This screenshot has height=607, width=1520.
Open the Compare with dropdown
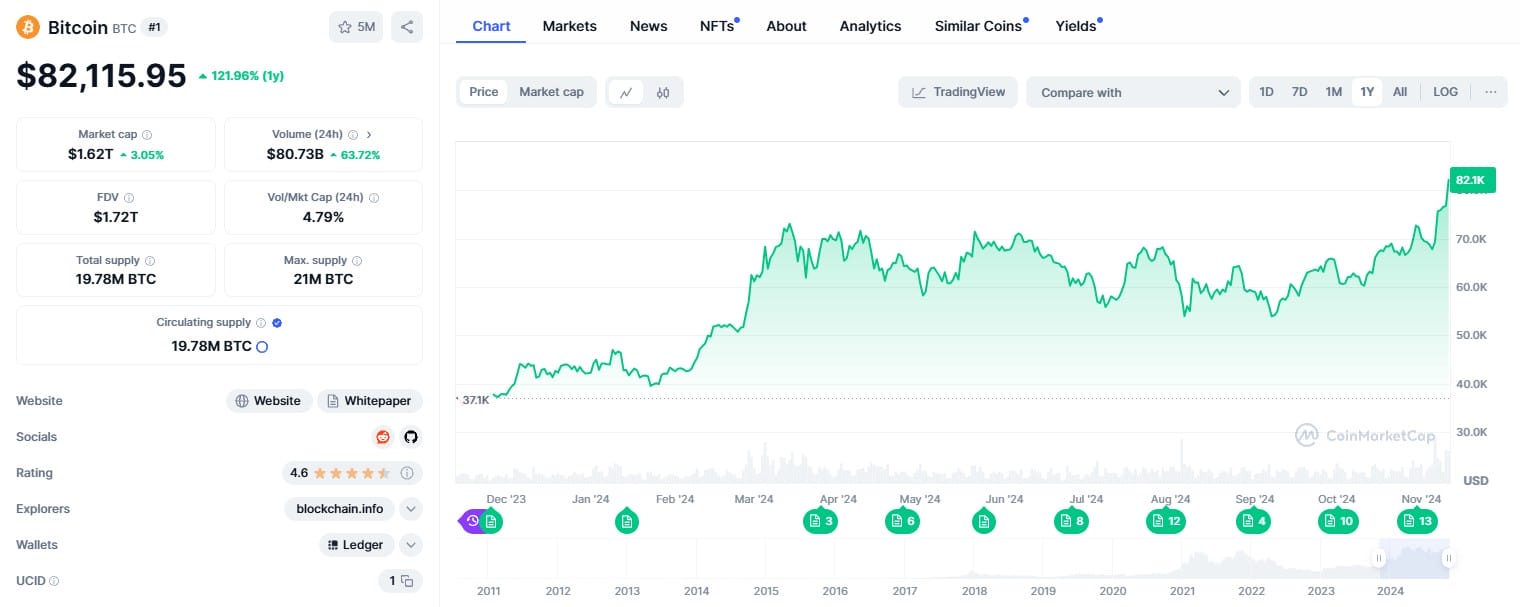coord(1134,92)
